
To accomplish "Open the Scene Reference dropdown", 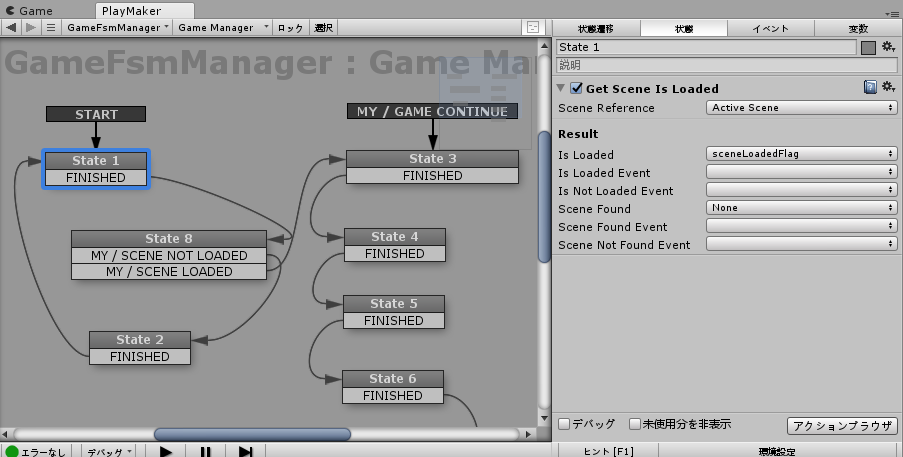I will tap(802, 108).
